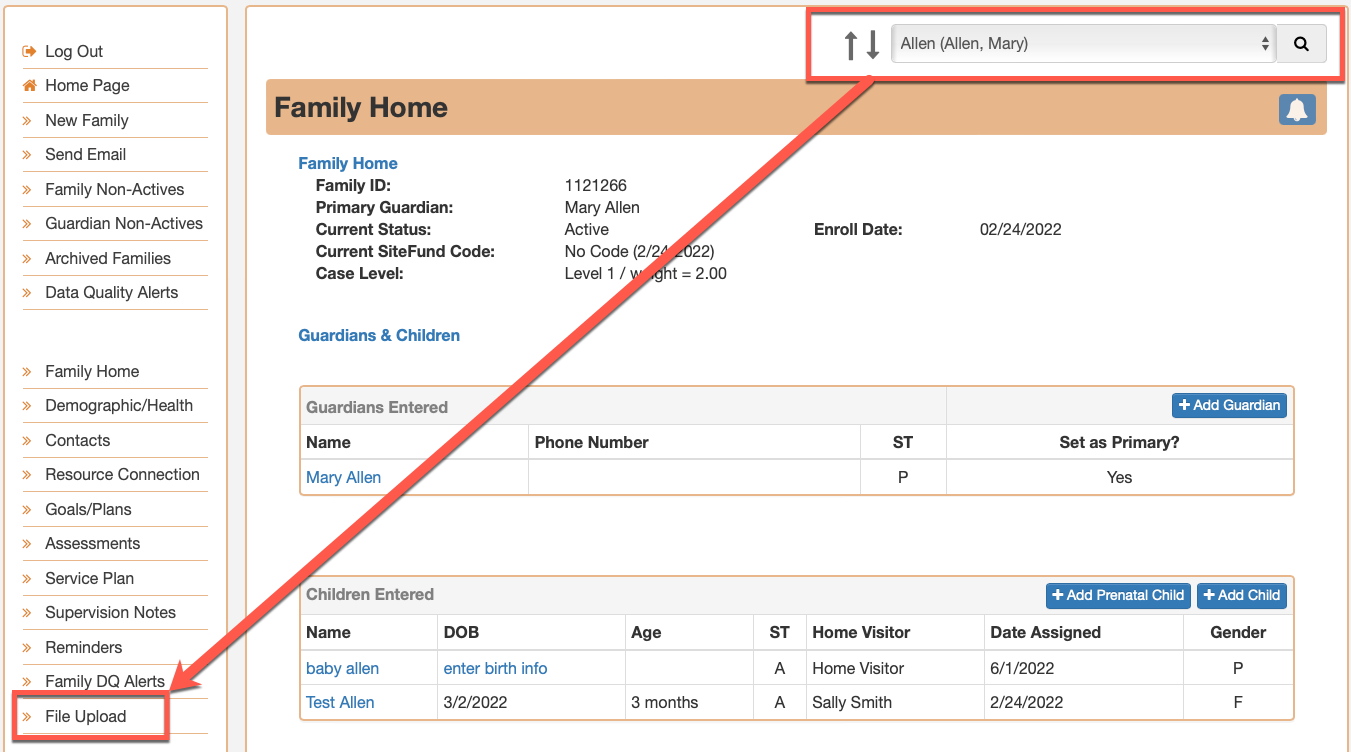This screenshot has width=1351, height=752.
Task: Click the Add Guardian button
Action: (1229, 405)
